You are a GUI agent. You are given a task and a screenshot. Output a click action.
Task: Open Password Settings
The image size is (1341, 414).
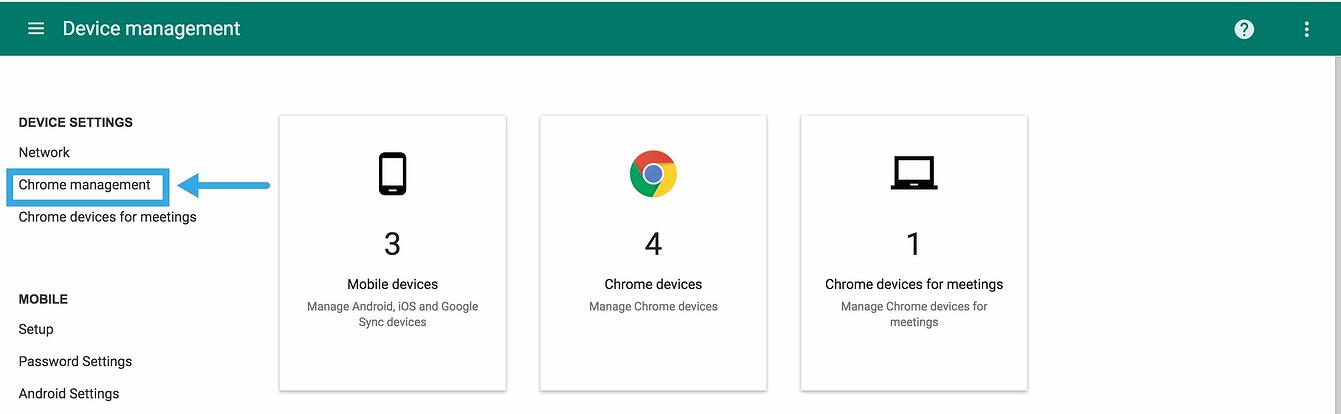click(75, 362)
